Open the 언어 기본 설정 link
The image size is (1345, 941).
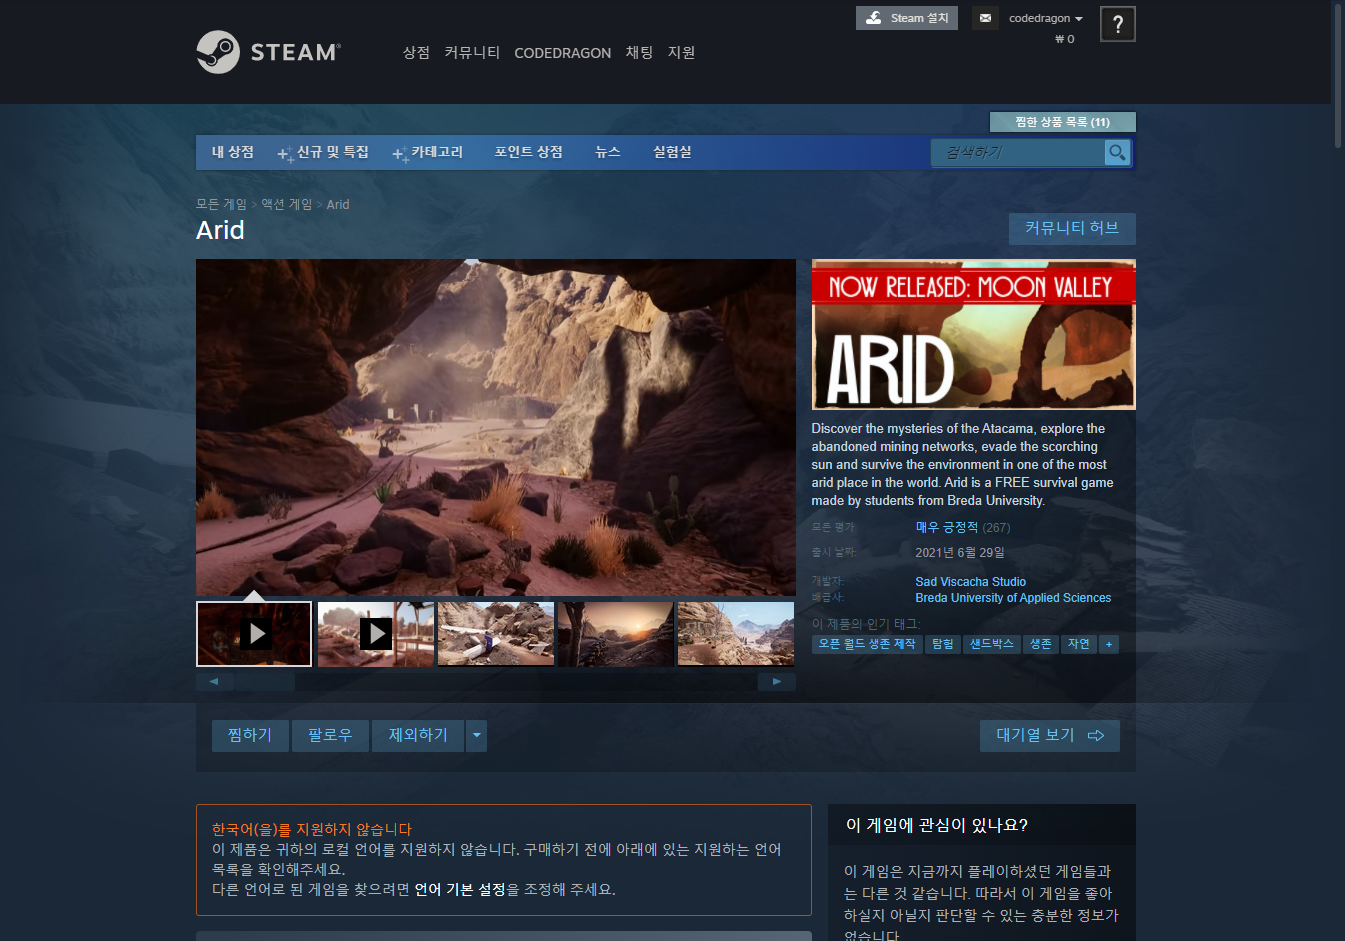[x=460, y=889]
